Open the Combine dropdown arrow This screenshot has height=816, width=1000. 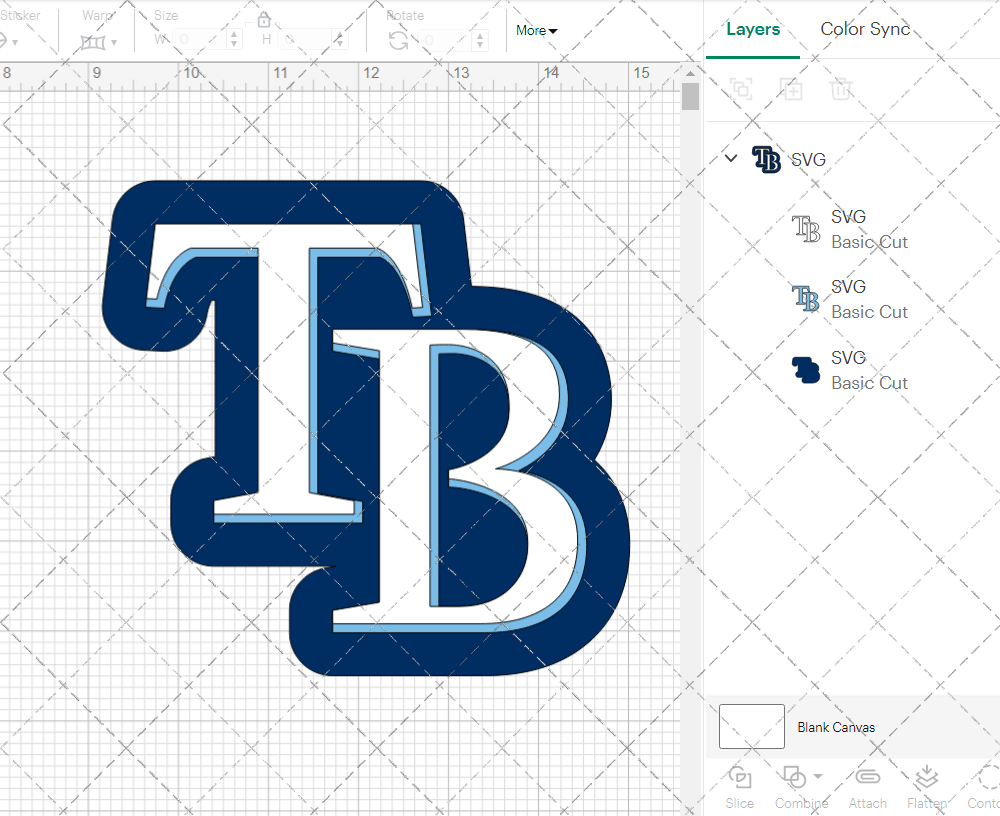(x=818, y=777)
